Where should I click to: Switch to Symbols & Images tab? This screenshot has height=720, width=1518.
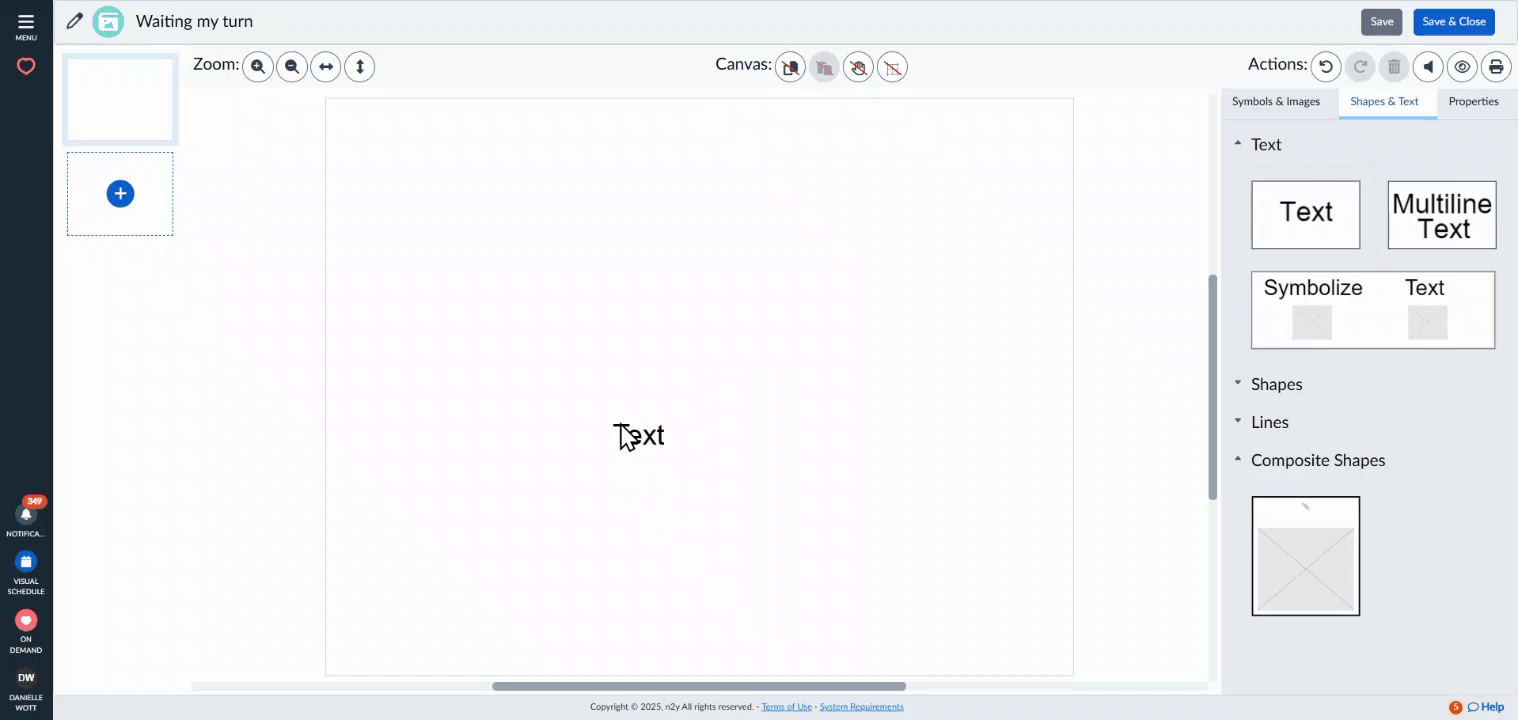click(1276, 101)
